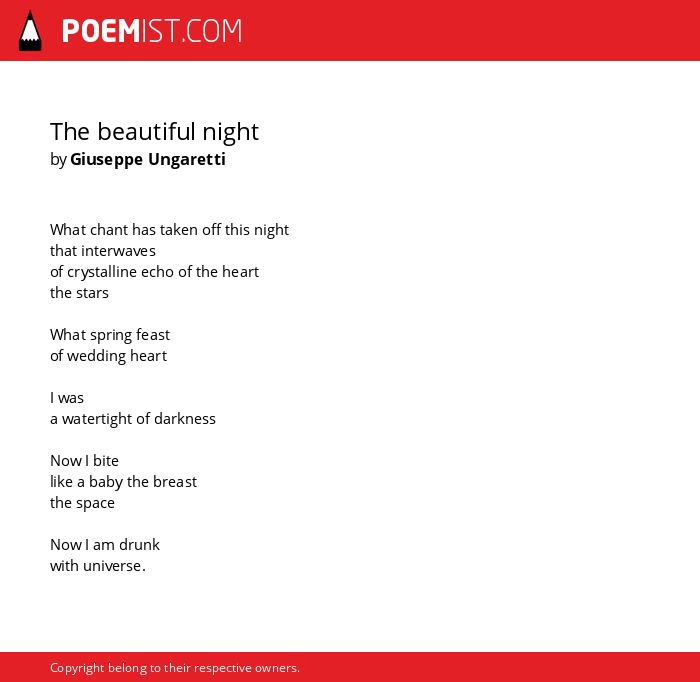Click the line of wedding heart
Viewport: 700px width, 682px height.
[x=108, y=356]
